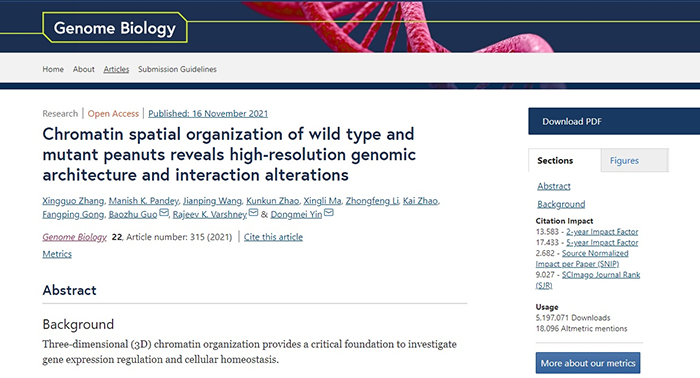This screenshot has height=378, width=700.
Task: Click the email icon next to Baozhu Guo
Action: coord(164,212)
